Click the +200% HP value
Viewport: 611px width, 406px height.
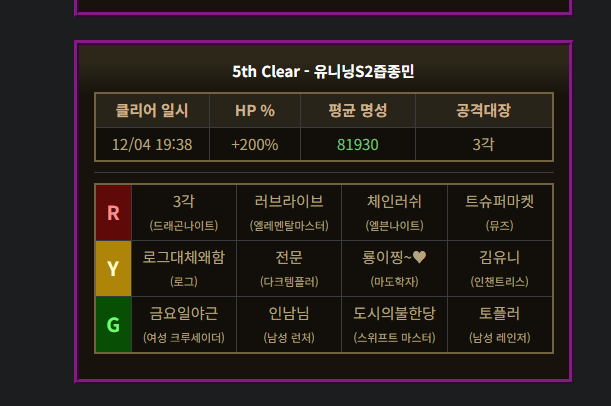click(x=254, y=144)
